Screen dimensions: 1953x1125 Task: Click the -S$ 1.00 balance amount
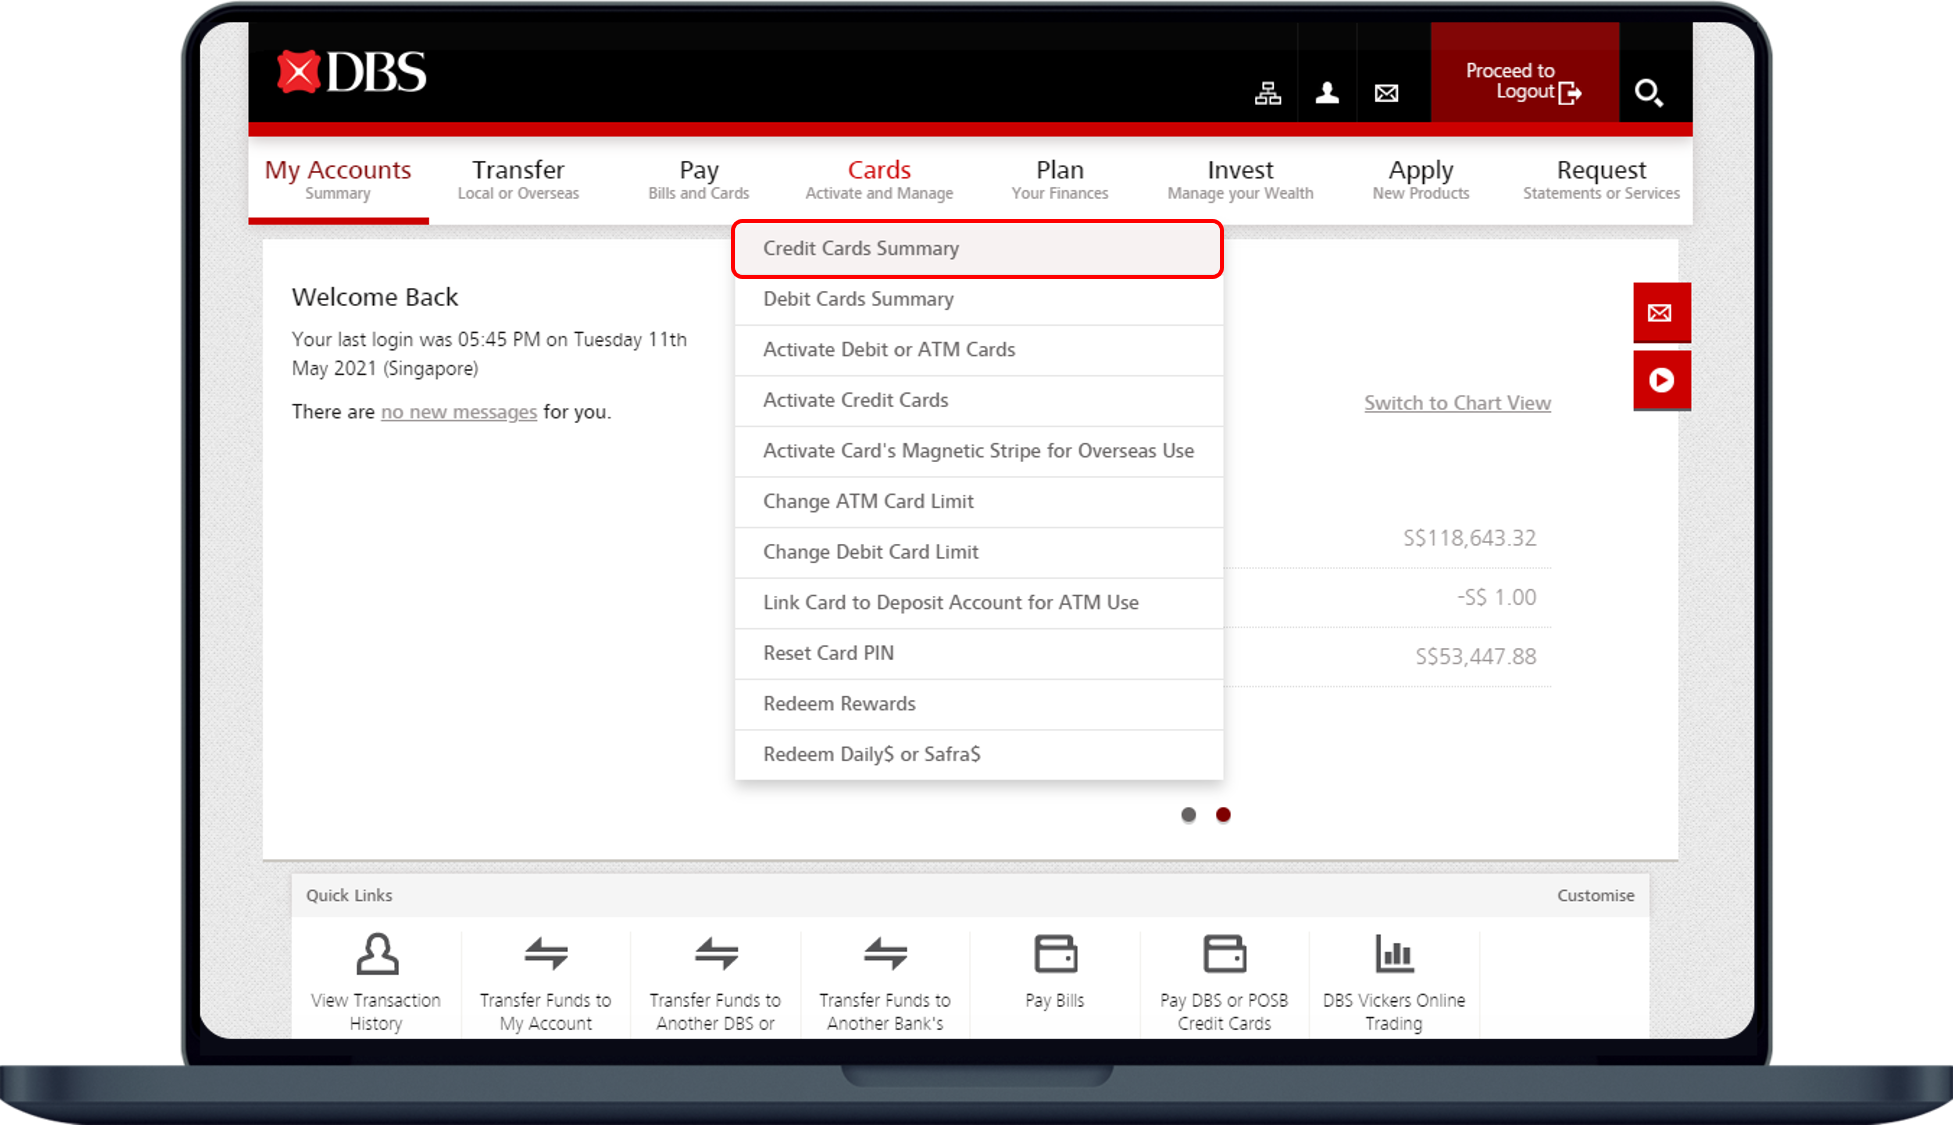(x=1496, y=597)
